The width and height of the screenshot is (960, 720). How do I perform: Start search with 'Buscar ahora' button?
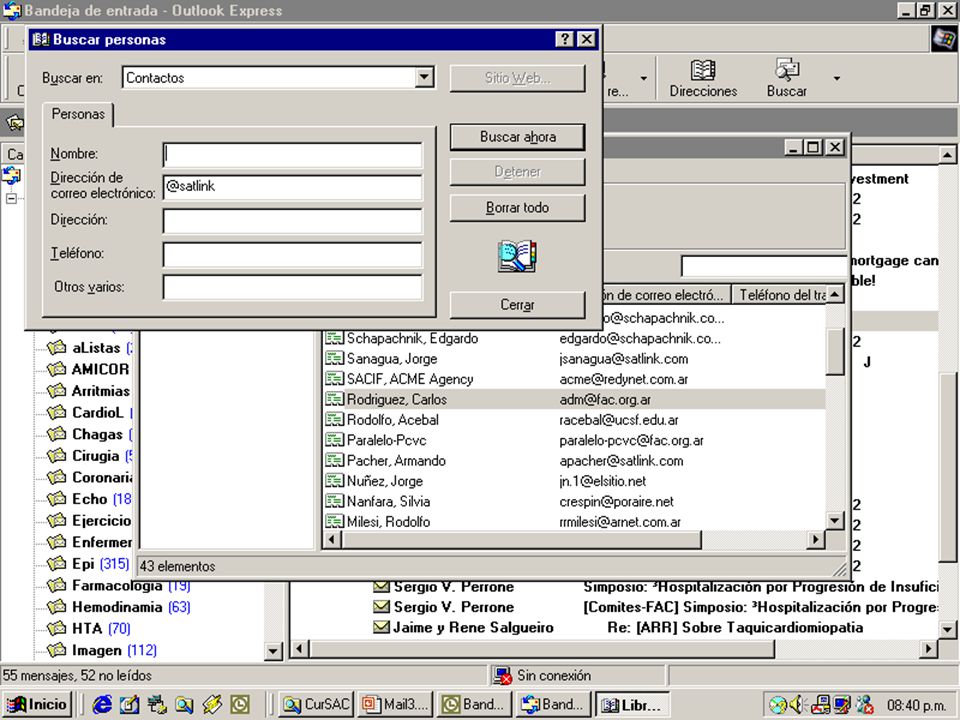[517, 137]
